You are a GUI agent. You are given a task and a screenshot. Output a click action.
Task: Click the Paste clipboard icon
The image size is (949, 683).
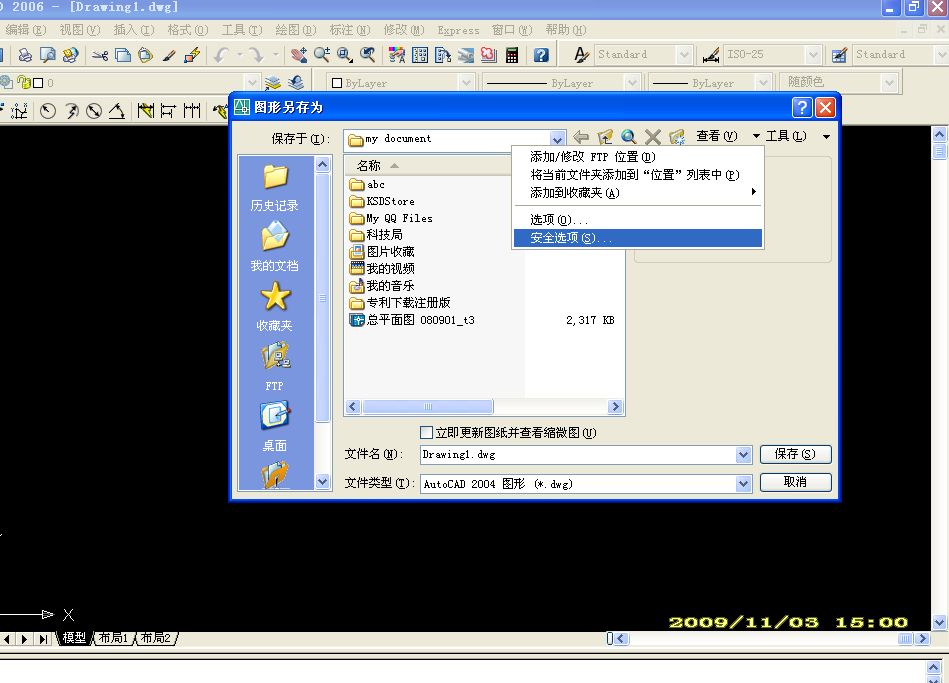(x=145, y=55)
